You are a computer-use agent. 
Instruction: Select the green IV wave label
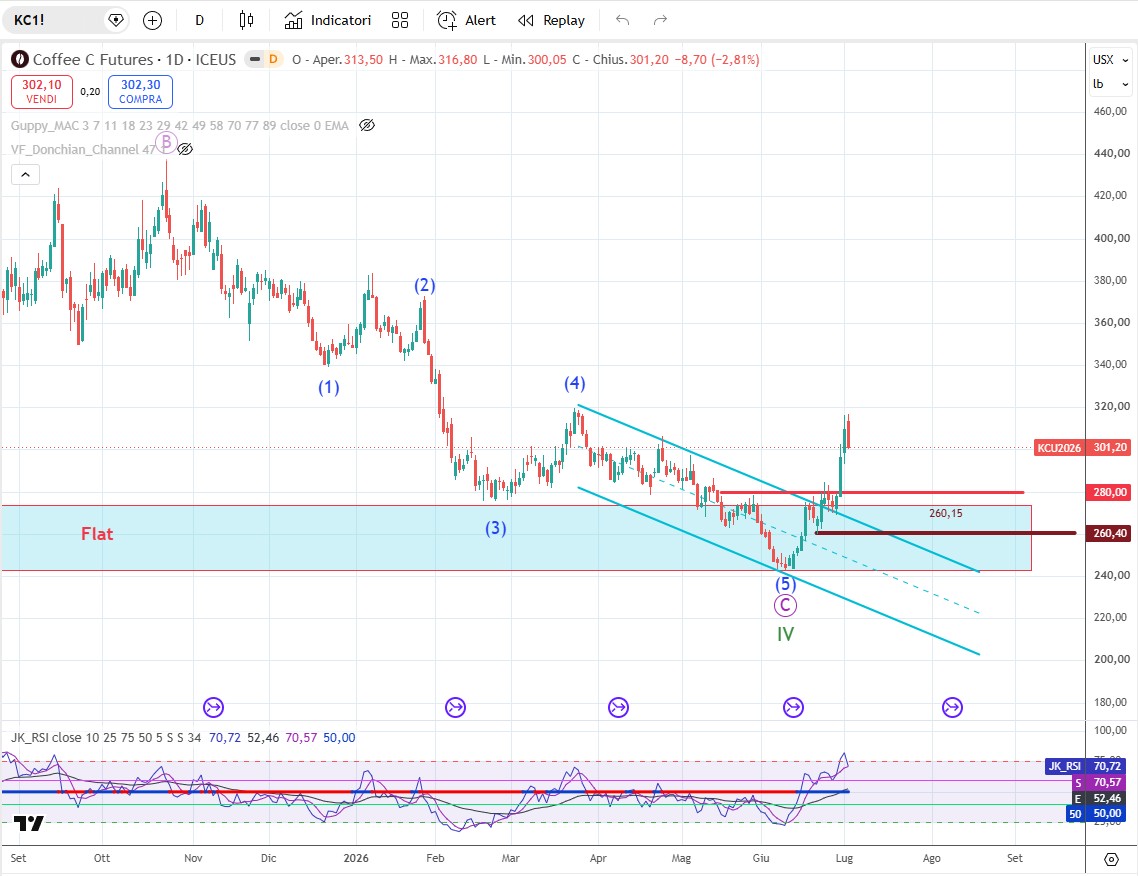pyautogui.click(x=785, y=634)
